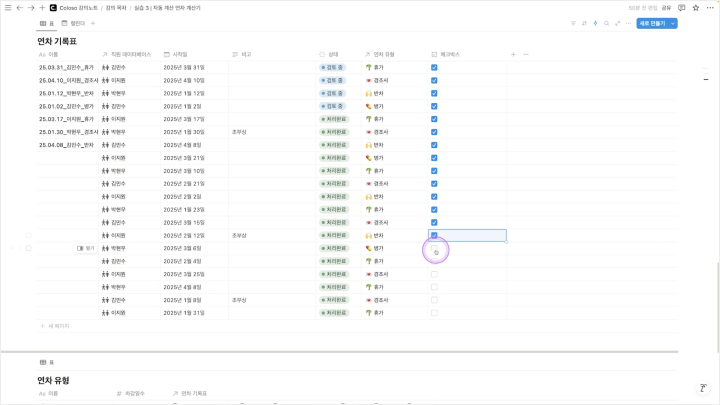Click the blue 새로 만들기 button
This screenshot has height=405, width=720.
point(652,23)
